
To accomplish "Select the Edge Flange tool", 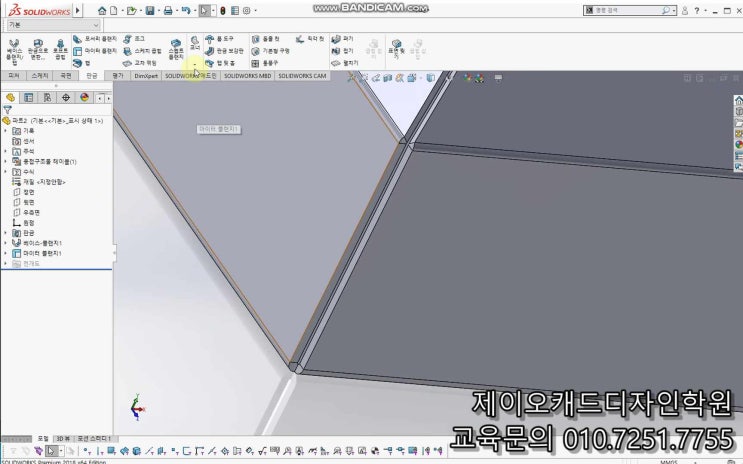I will 95,39.
